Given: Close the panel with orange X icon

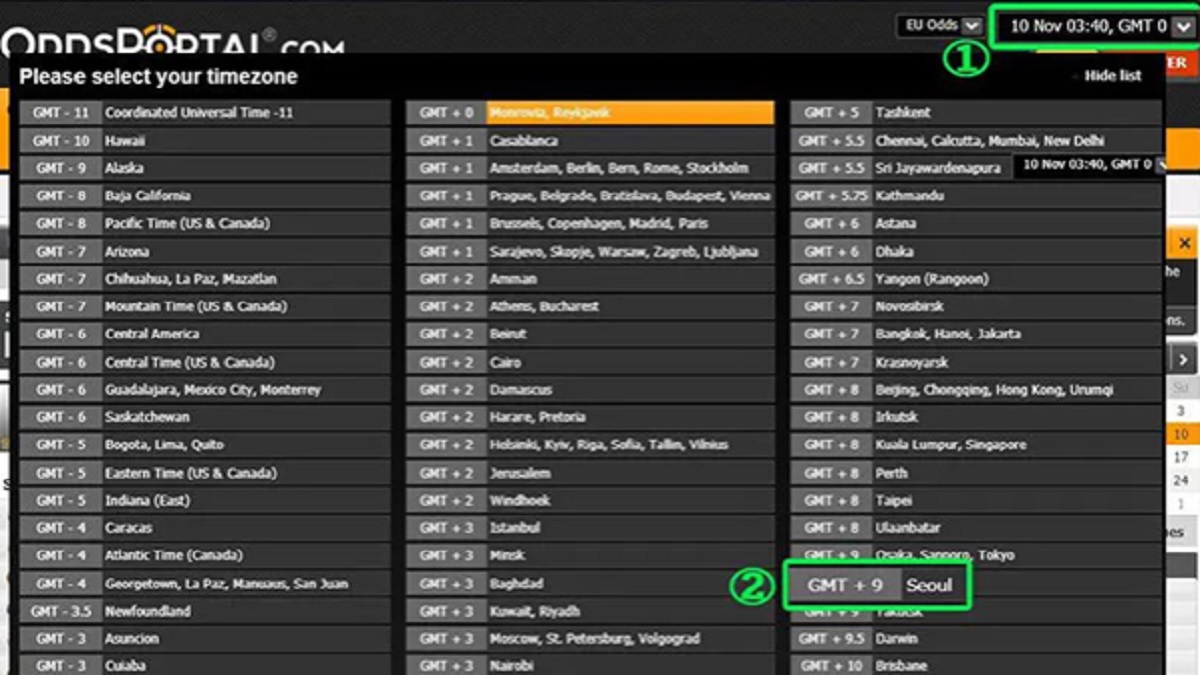Looking at the screenshot, I should [1184, 243].
